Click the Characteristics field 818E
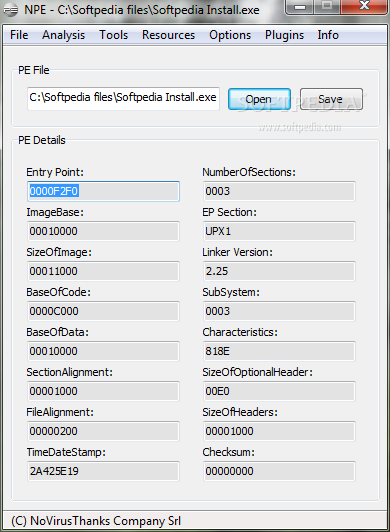This screenshot has width=390, height=532. tap(279, 351)
